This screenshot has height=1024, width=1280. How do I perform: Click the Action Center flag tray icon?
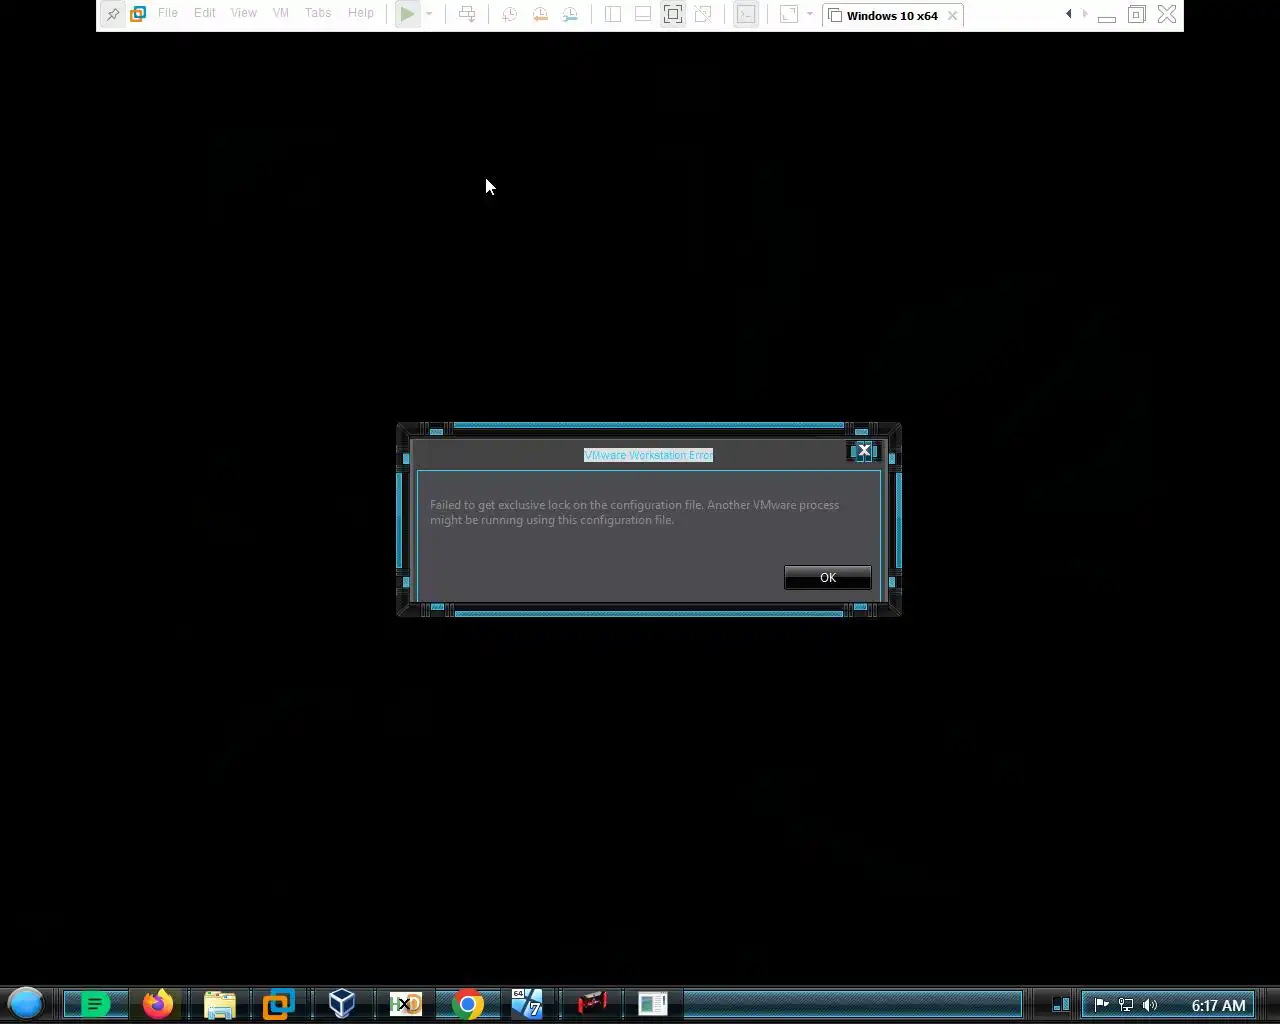click(x=1101, y=1005)
